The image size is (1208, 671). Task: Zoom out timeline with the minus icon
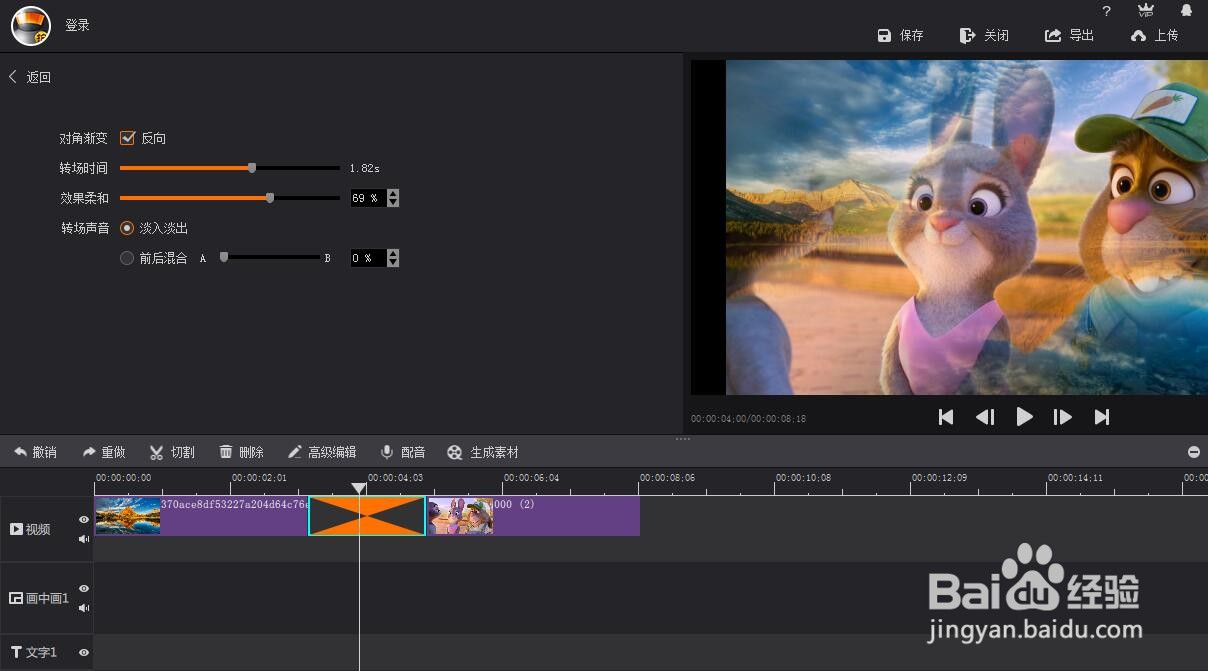pos(1193,452)
